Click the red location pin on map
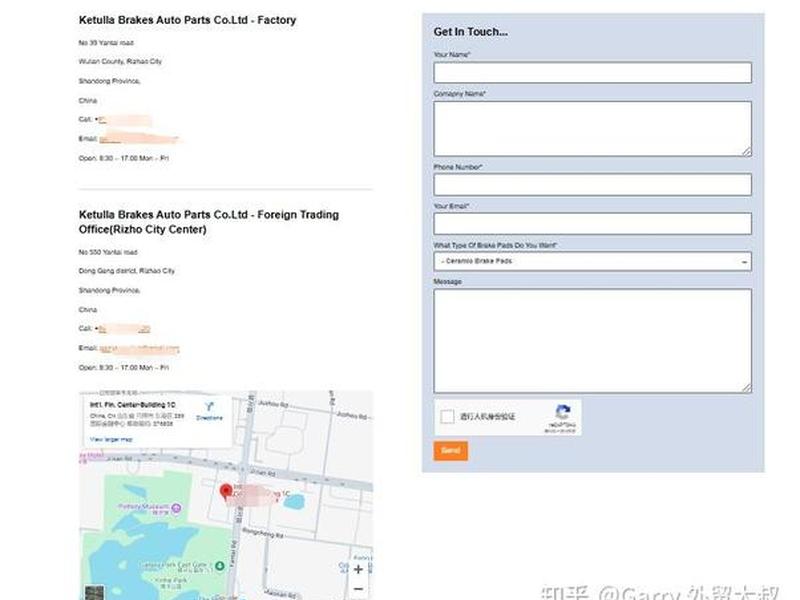Image resolution: width=800 pixels, height=600 pixels. click(x=226, y=492)
